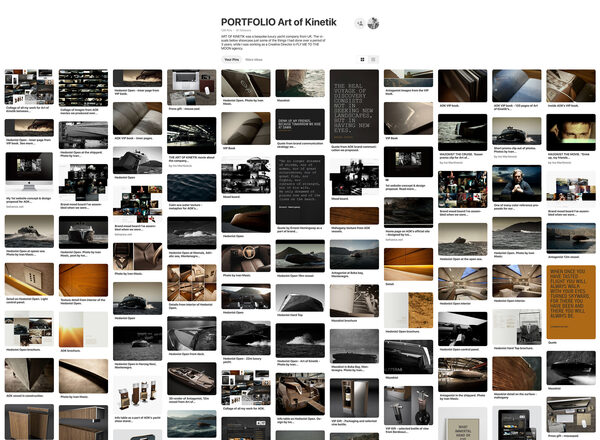This screenshot has width=600, height=440.
Task: Open the wine bottle VIP gift packaging pin
Action: [x=354, y=398]
